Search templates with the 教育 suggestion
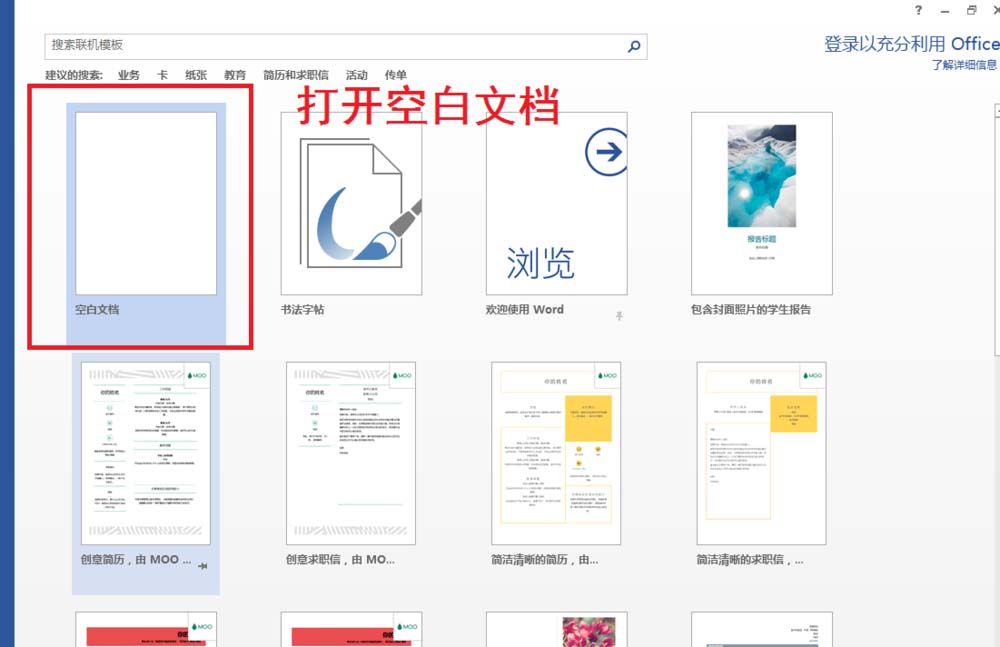 (x=235, y=74)
